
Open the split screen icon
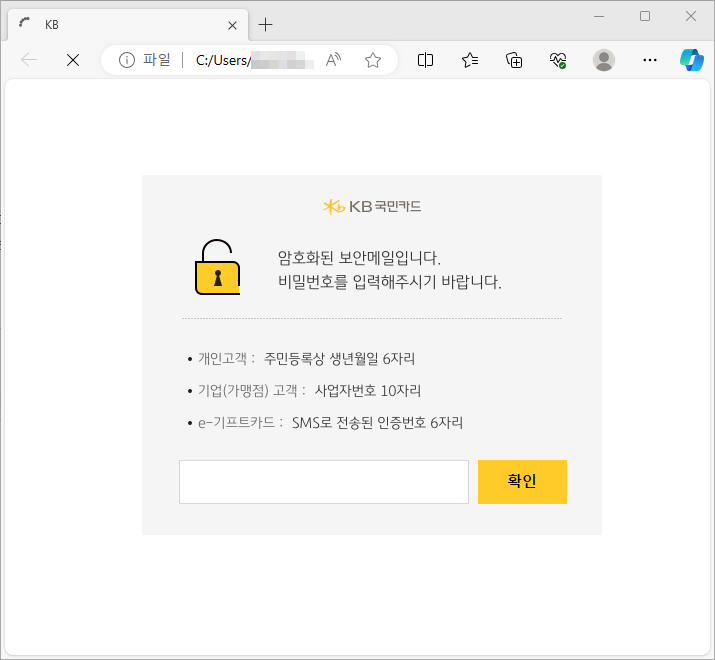[x=425, y=60]
